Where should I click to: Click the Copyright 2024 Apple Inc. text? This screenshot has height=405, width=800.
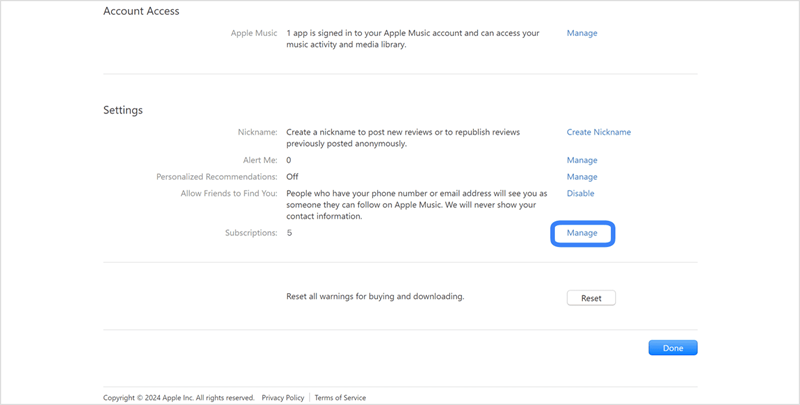pyautogui.click(x=179, y=398)
